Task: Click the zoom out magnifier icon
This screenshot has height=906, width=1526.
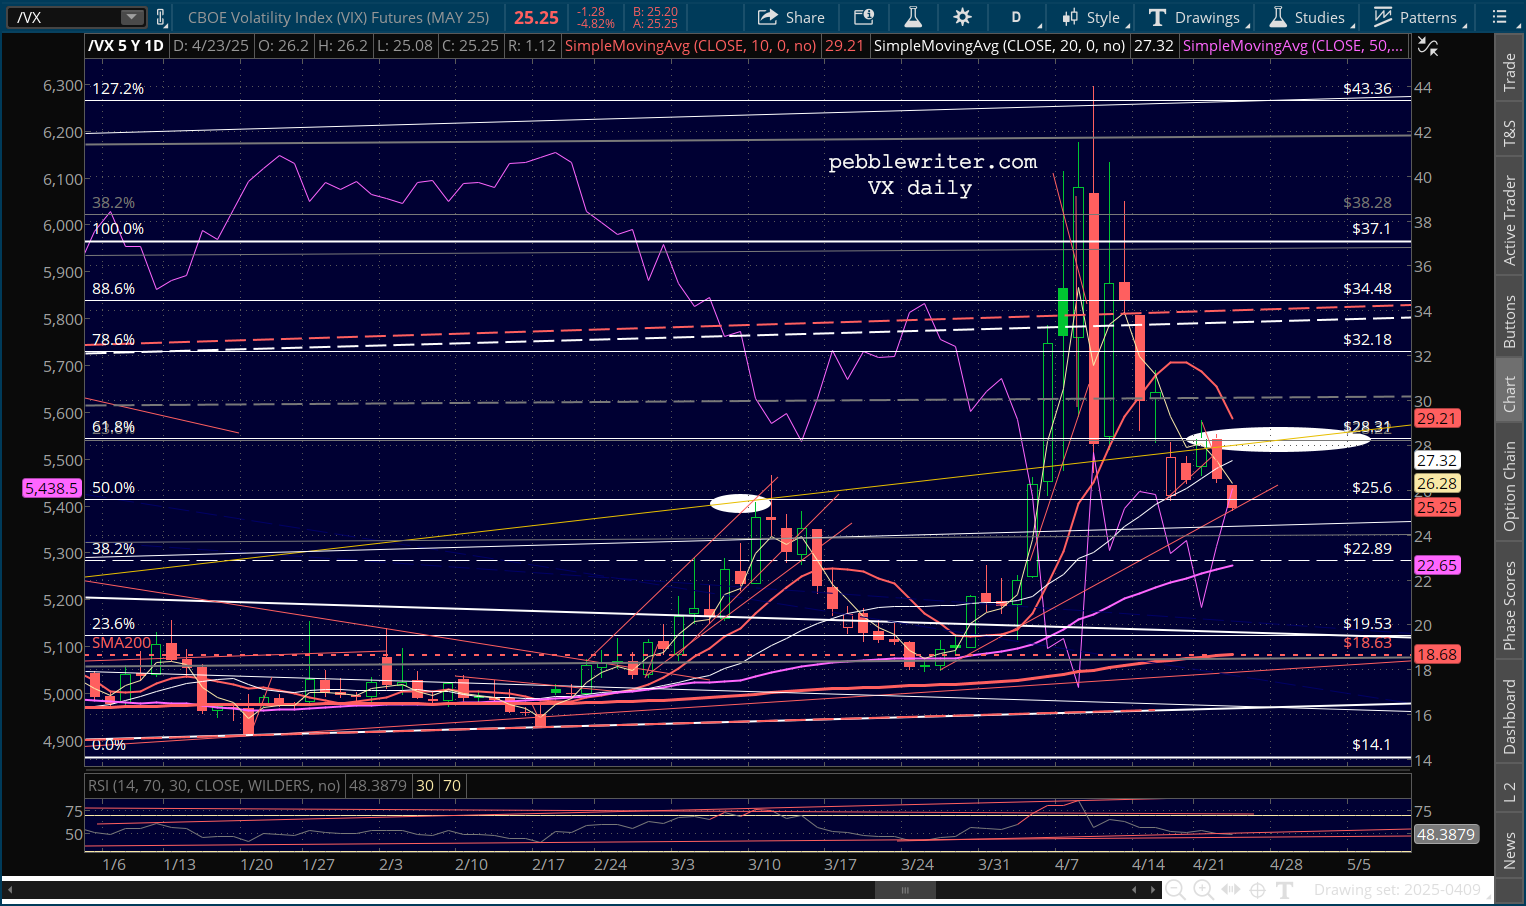Action: [x=1175, y=889]
